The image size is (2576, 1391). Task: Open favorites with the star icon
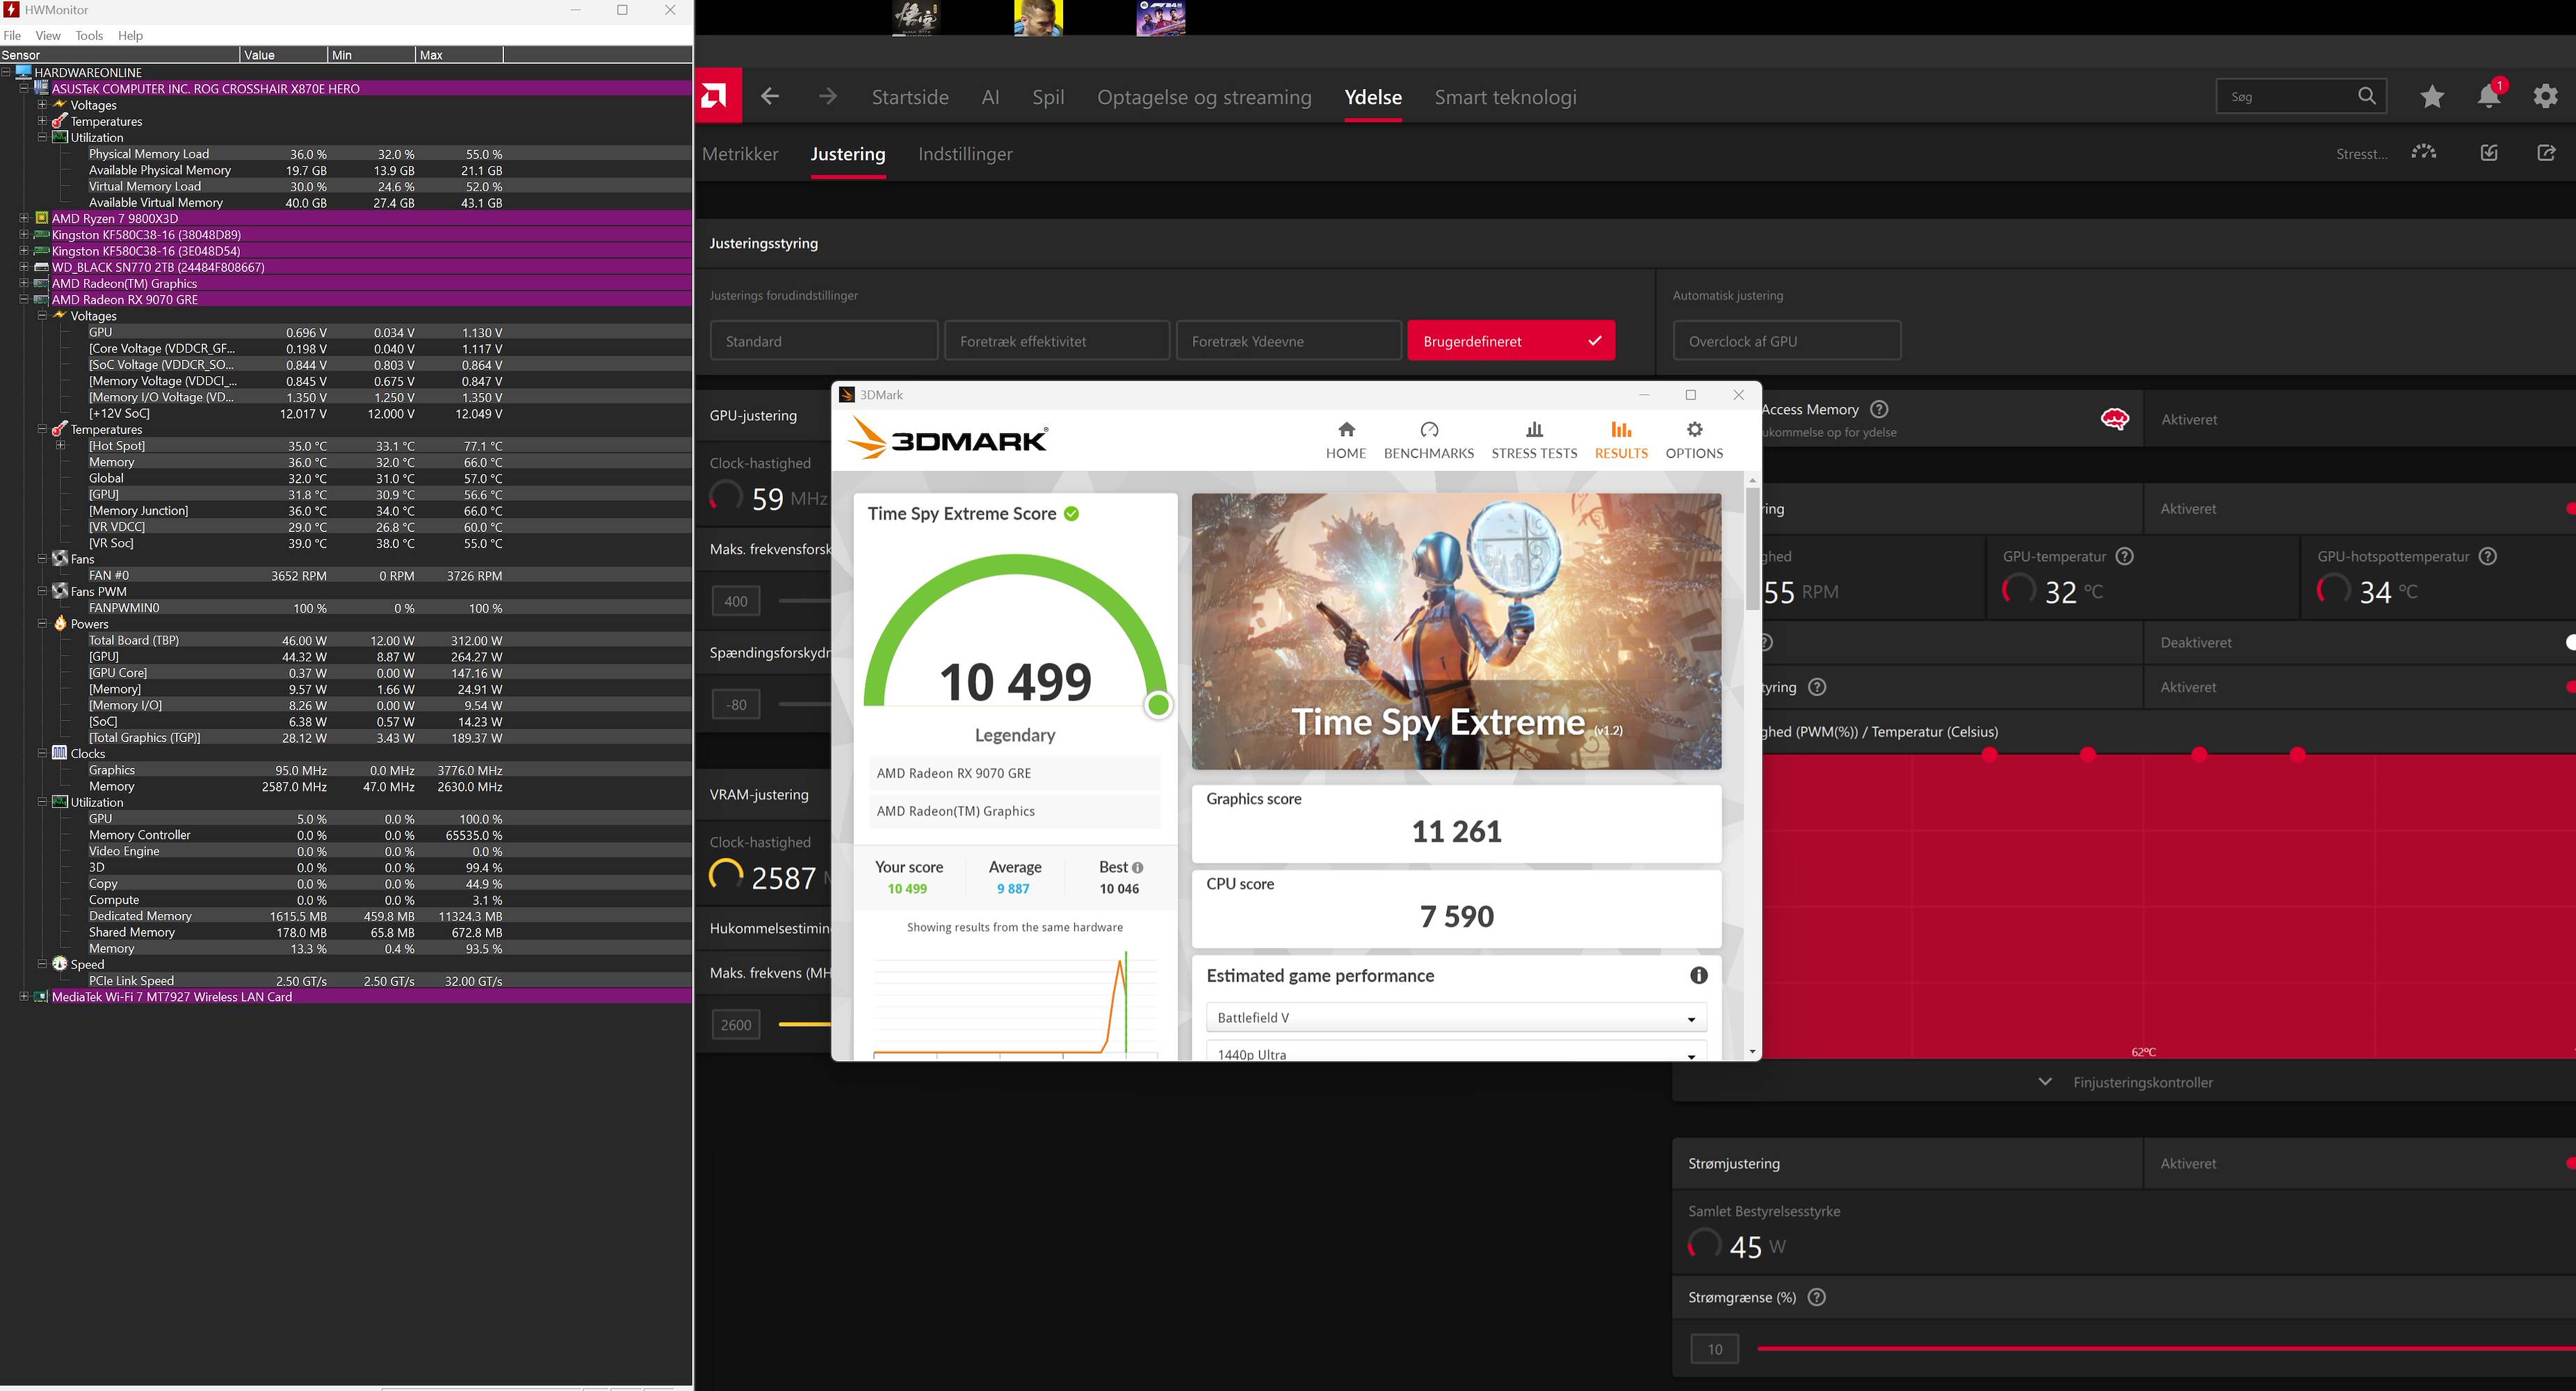2432,96
